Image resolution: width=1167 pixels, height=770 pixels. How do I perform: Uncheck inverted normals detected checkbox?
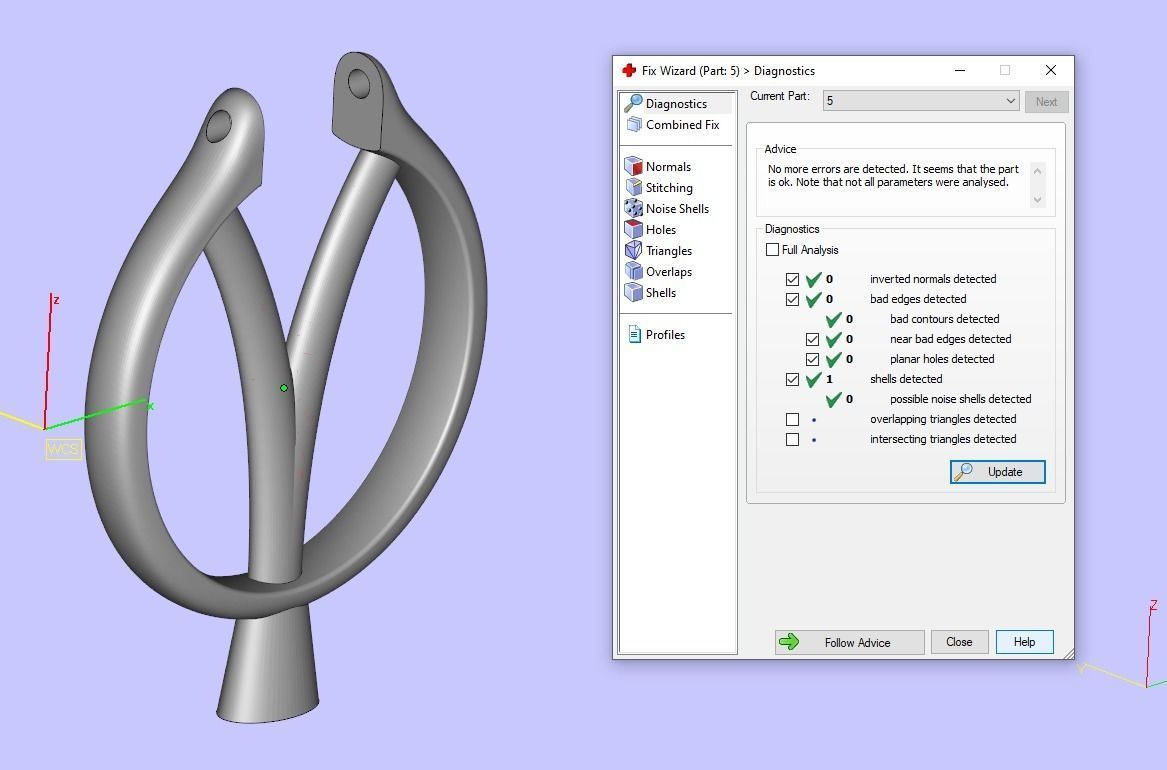click(x=793, y=280)
